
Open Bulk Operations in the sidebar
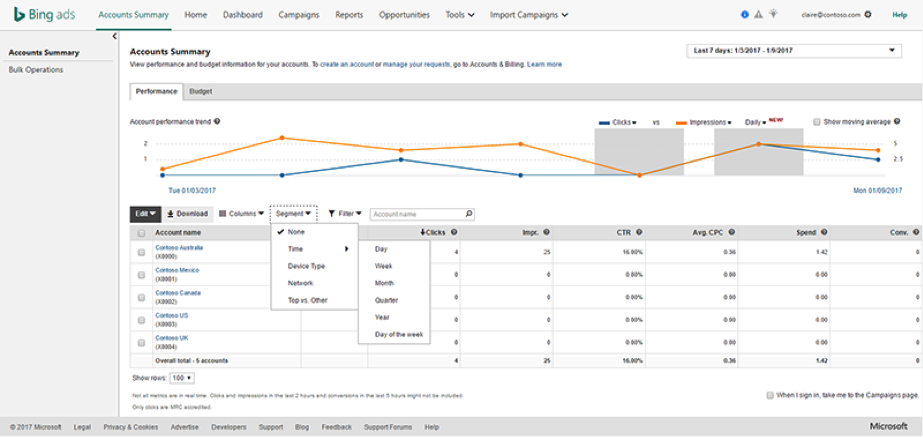[x=36, y=69]
